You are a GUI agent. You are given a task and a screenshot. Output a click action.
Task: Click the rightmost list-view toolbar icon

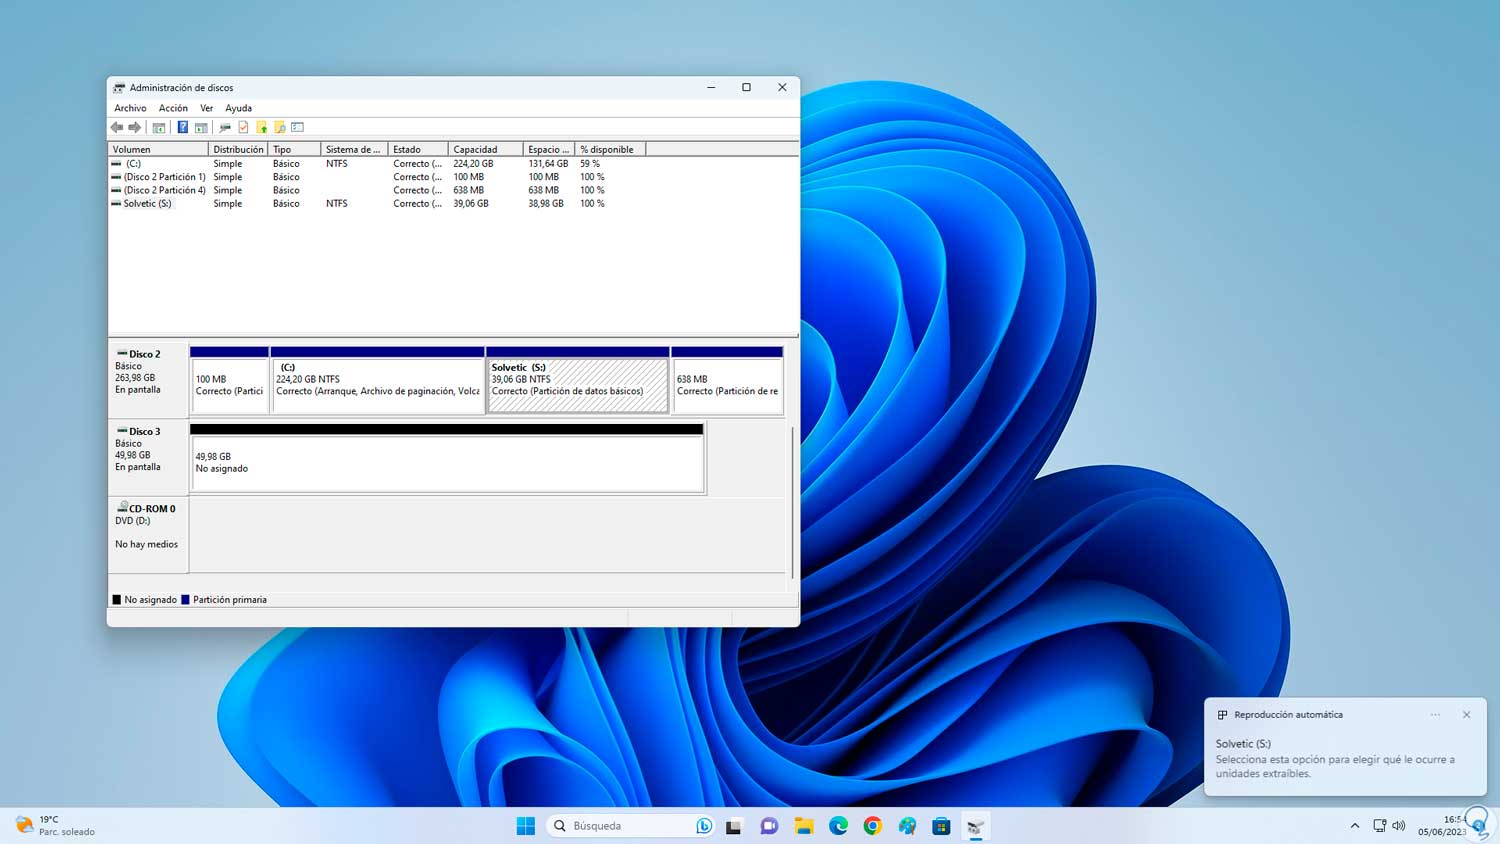298,127
